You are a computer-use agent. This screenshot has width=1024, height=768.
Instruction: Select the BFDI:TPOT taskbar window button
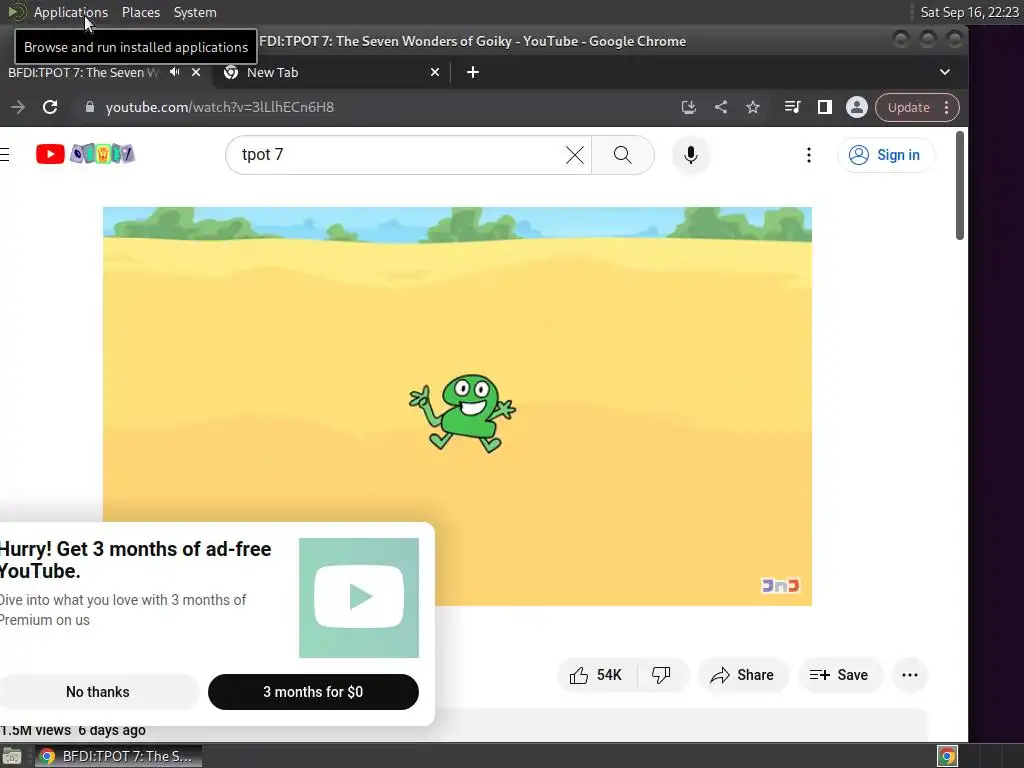click(118, 756)
